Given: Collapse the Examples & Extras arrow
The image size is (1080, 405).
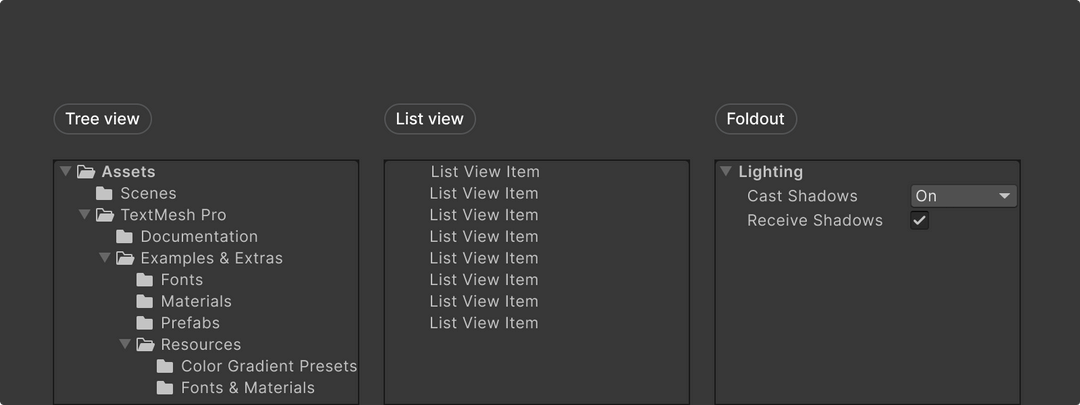Looking at the screenshot, I should tap(105, 258).
